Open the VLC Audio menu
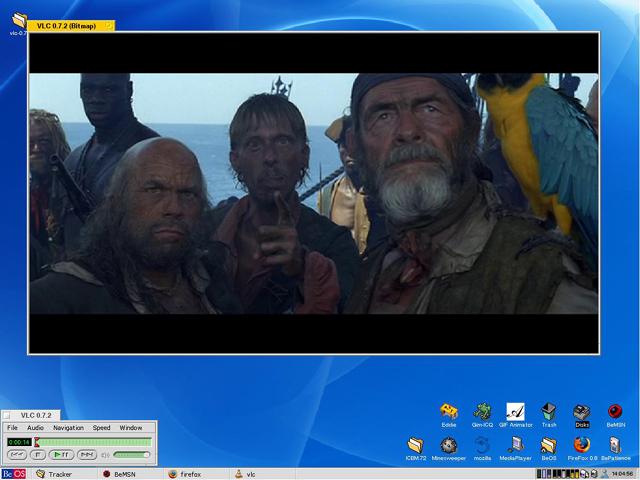 [36, 427]
